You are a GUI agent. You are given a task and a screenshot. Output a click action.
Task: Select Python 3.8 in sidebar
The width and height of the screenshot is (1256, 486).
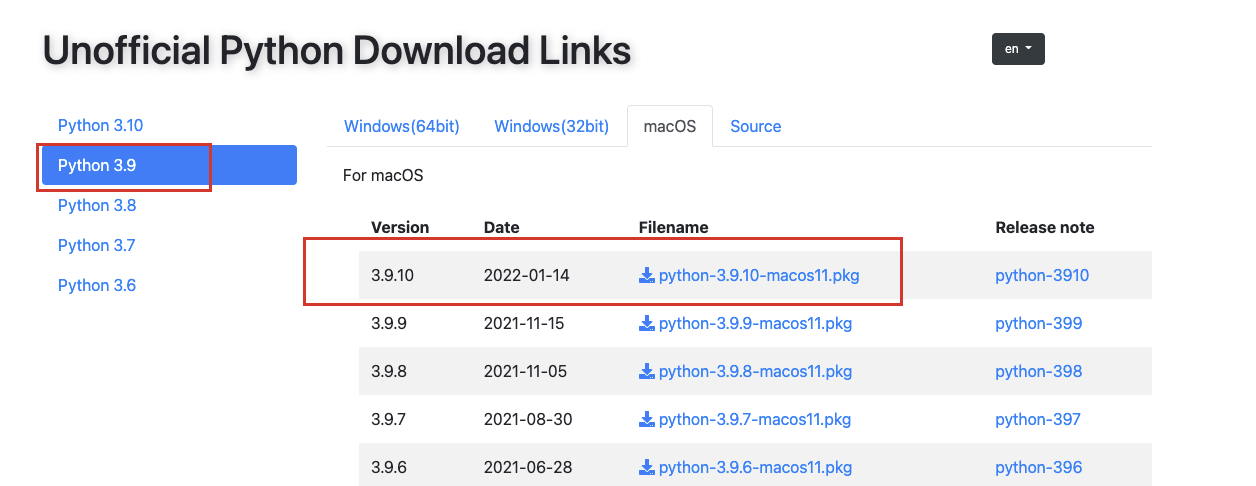[97, 205]
